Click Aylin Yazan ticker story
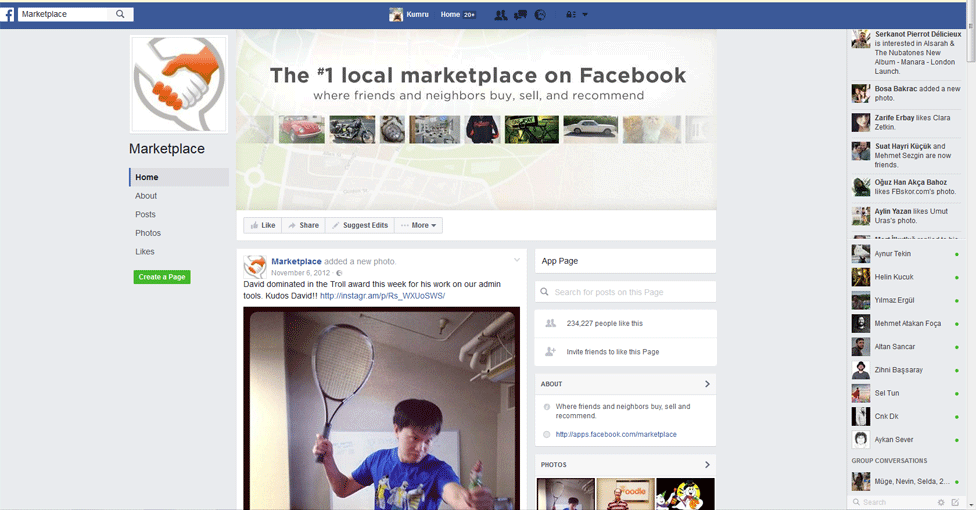Viewport: 976px width, 510px height. pos(906,216)
